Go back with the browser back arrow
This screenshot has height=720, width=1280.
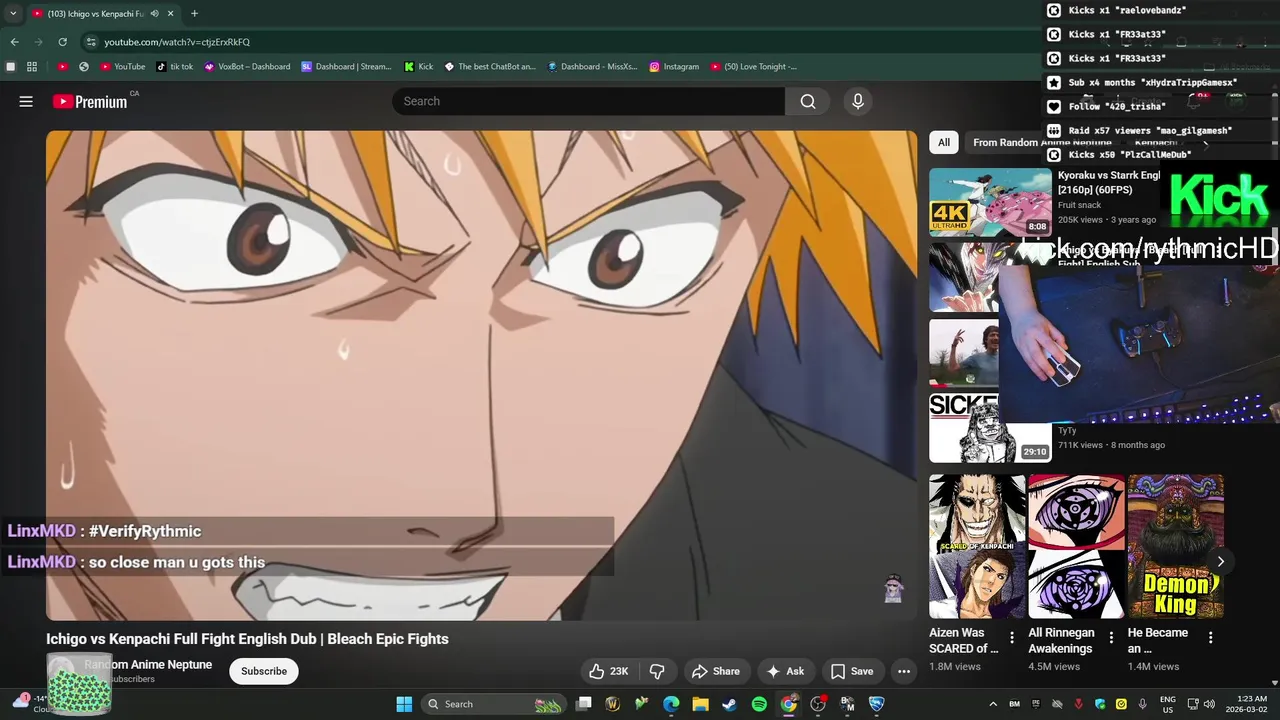(x=14, y=42)
